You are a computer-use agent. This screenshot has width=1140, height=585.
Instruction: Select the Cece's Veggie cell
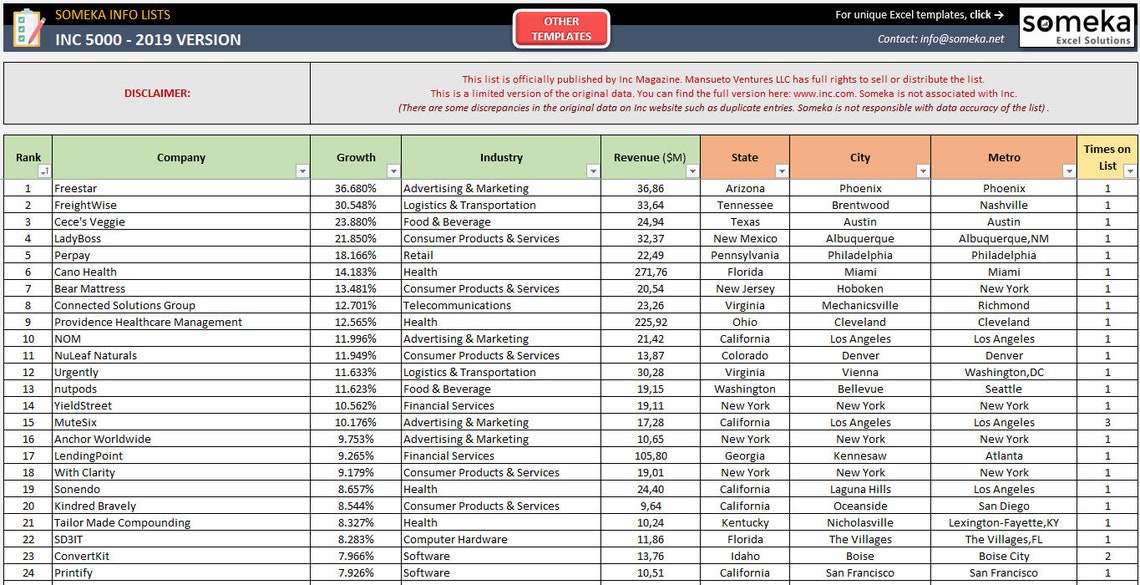(x=181, y=222)
